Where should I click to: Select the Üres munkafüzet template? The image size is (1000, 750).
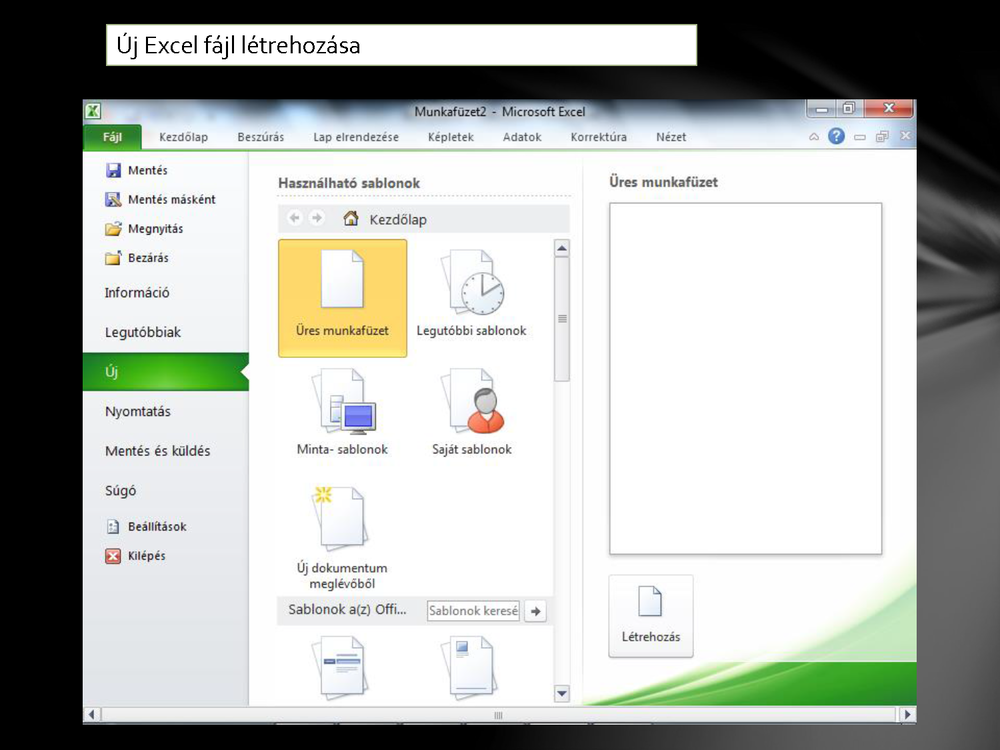342,298
